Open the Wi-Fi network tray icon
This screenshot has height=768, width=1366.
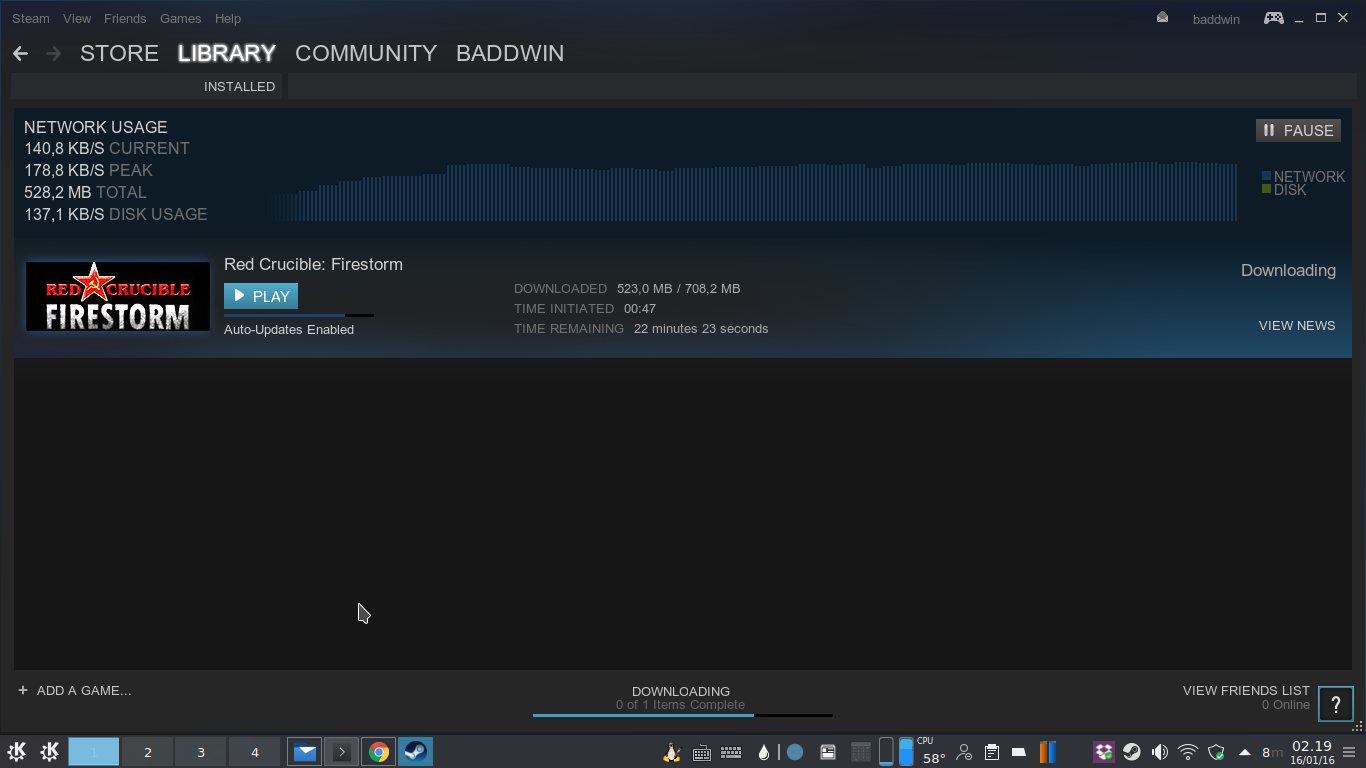click(x=1188, y=752)
